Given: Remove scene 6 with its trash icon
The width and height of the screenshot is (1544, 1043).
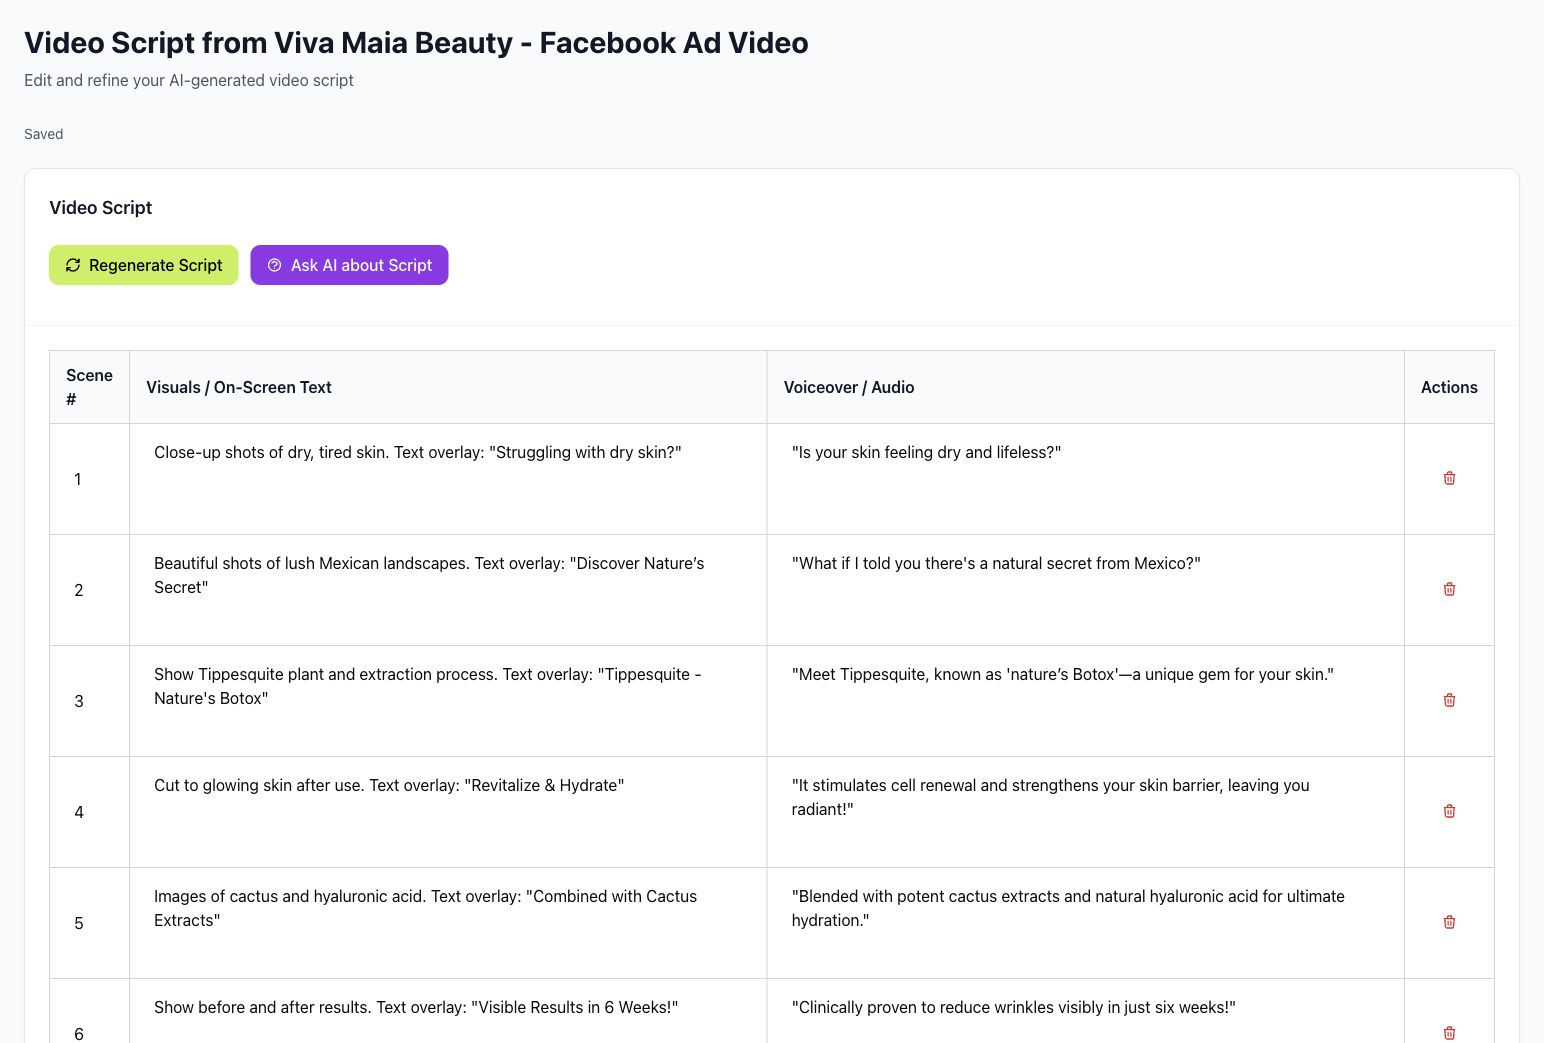Looking at the screenshot, I should pos(1449,1032).
